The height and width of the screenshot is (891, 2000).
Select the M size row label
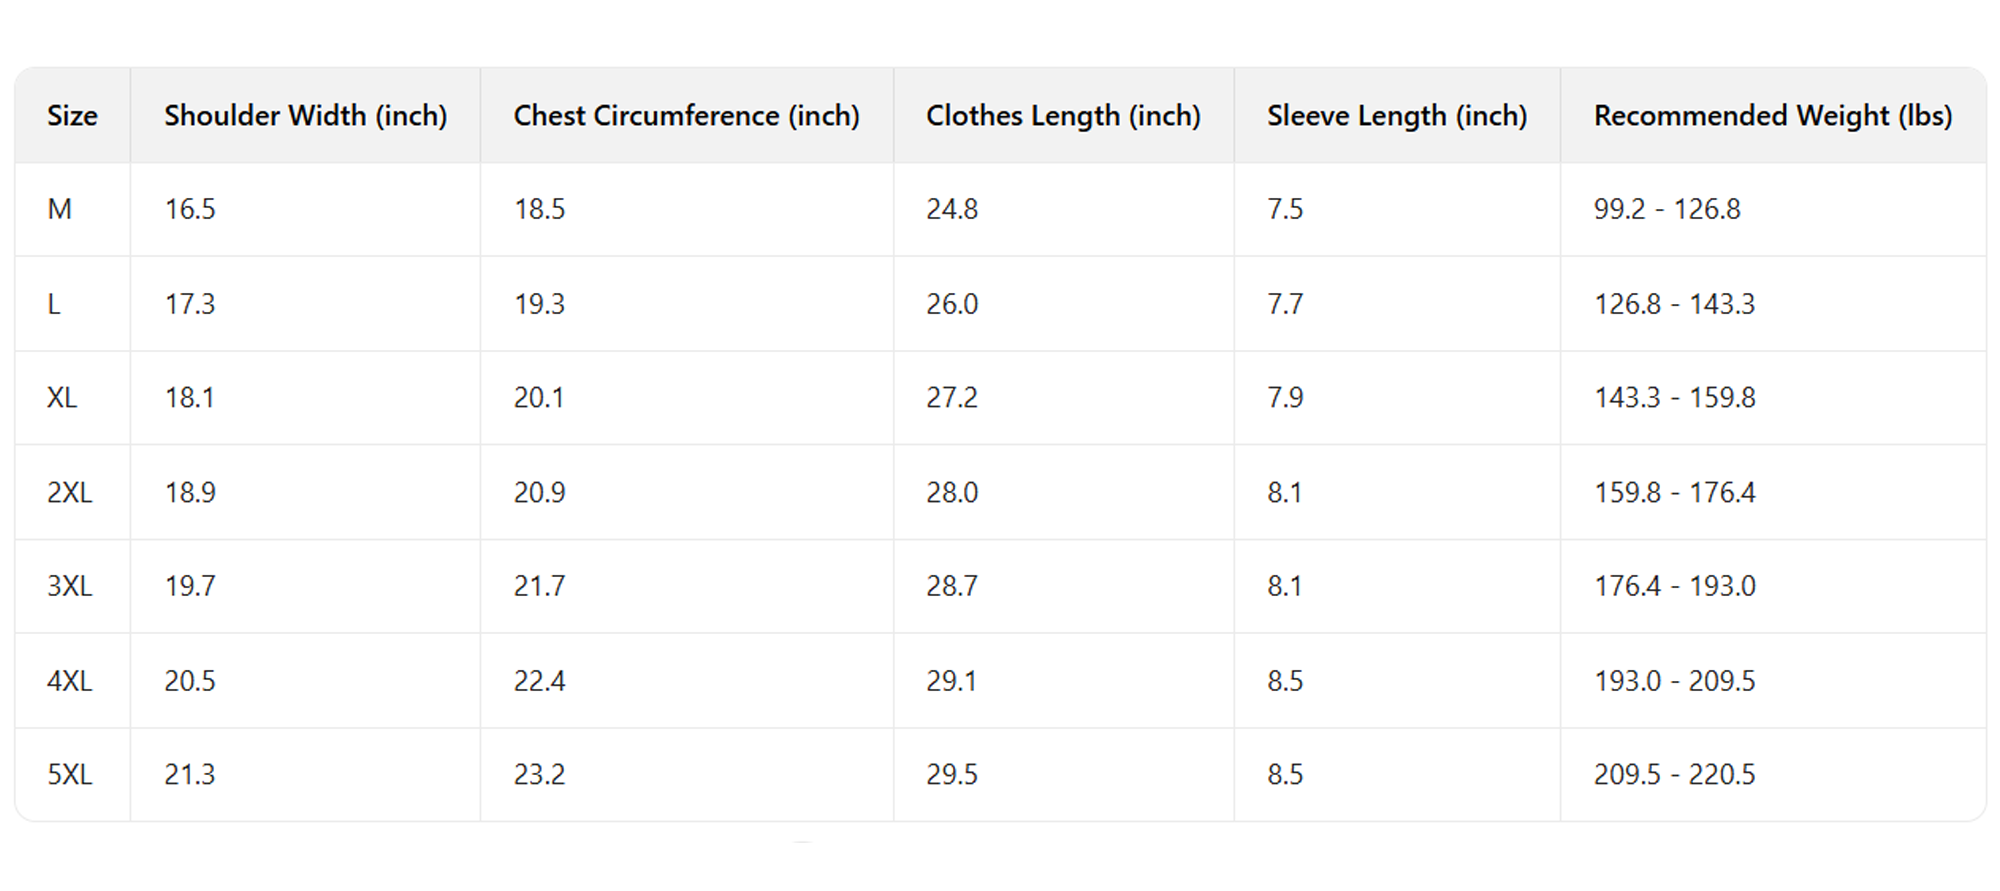pos(60,209)
